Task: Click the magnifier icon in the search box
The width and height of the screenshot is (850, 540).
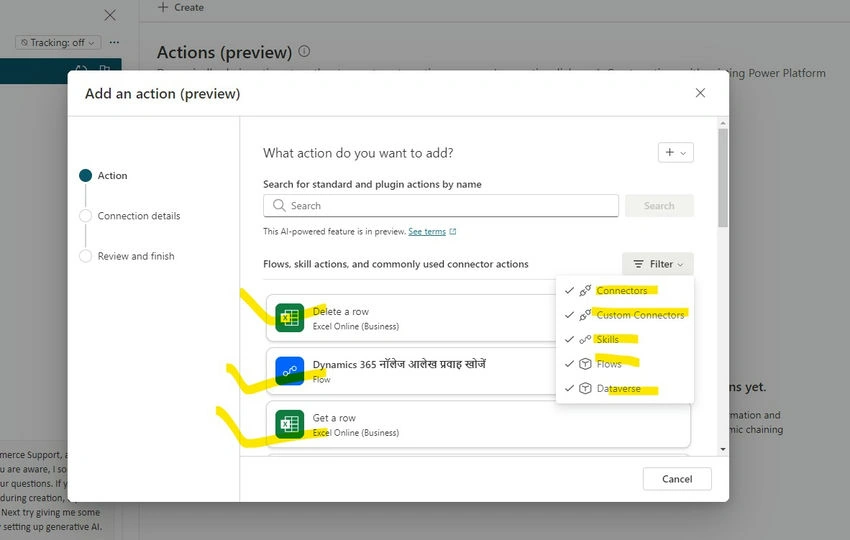Action: click(279, 205)
